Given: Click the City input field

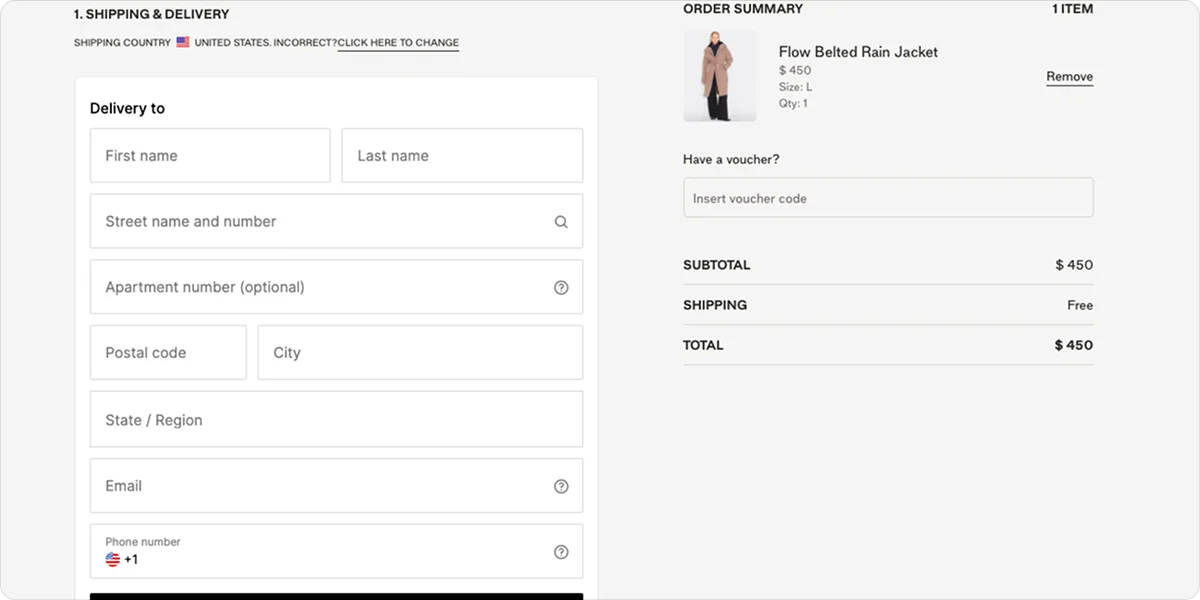Looking at the screenshot, I should (x=420, y=352).
